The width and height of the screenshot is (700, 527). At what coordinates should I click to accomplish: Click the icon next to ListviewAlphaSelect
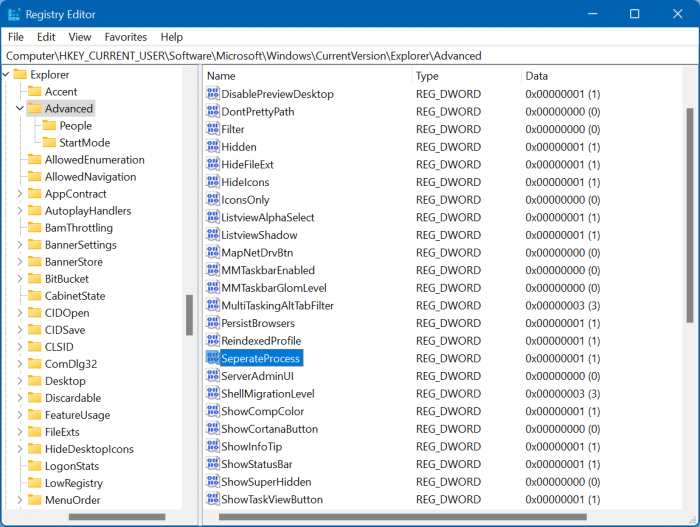(x=212, y=217)
